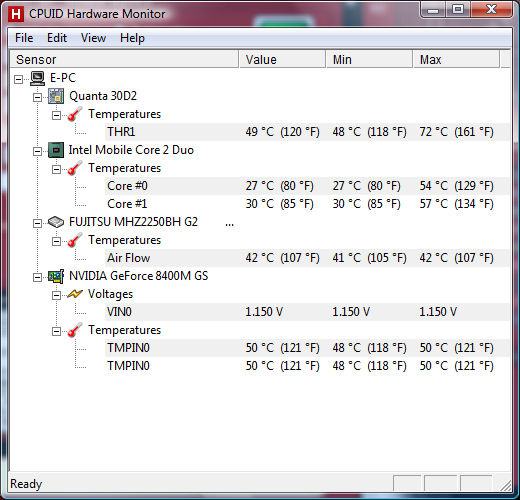Image resolution: width=520 pixels, height=500 pixels.
Task: Select the VIN0 voltage row
Action: [x=307, y=312]
